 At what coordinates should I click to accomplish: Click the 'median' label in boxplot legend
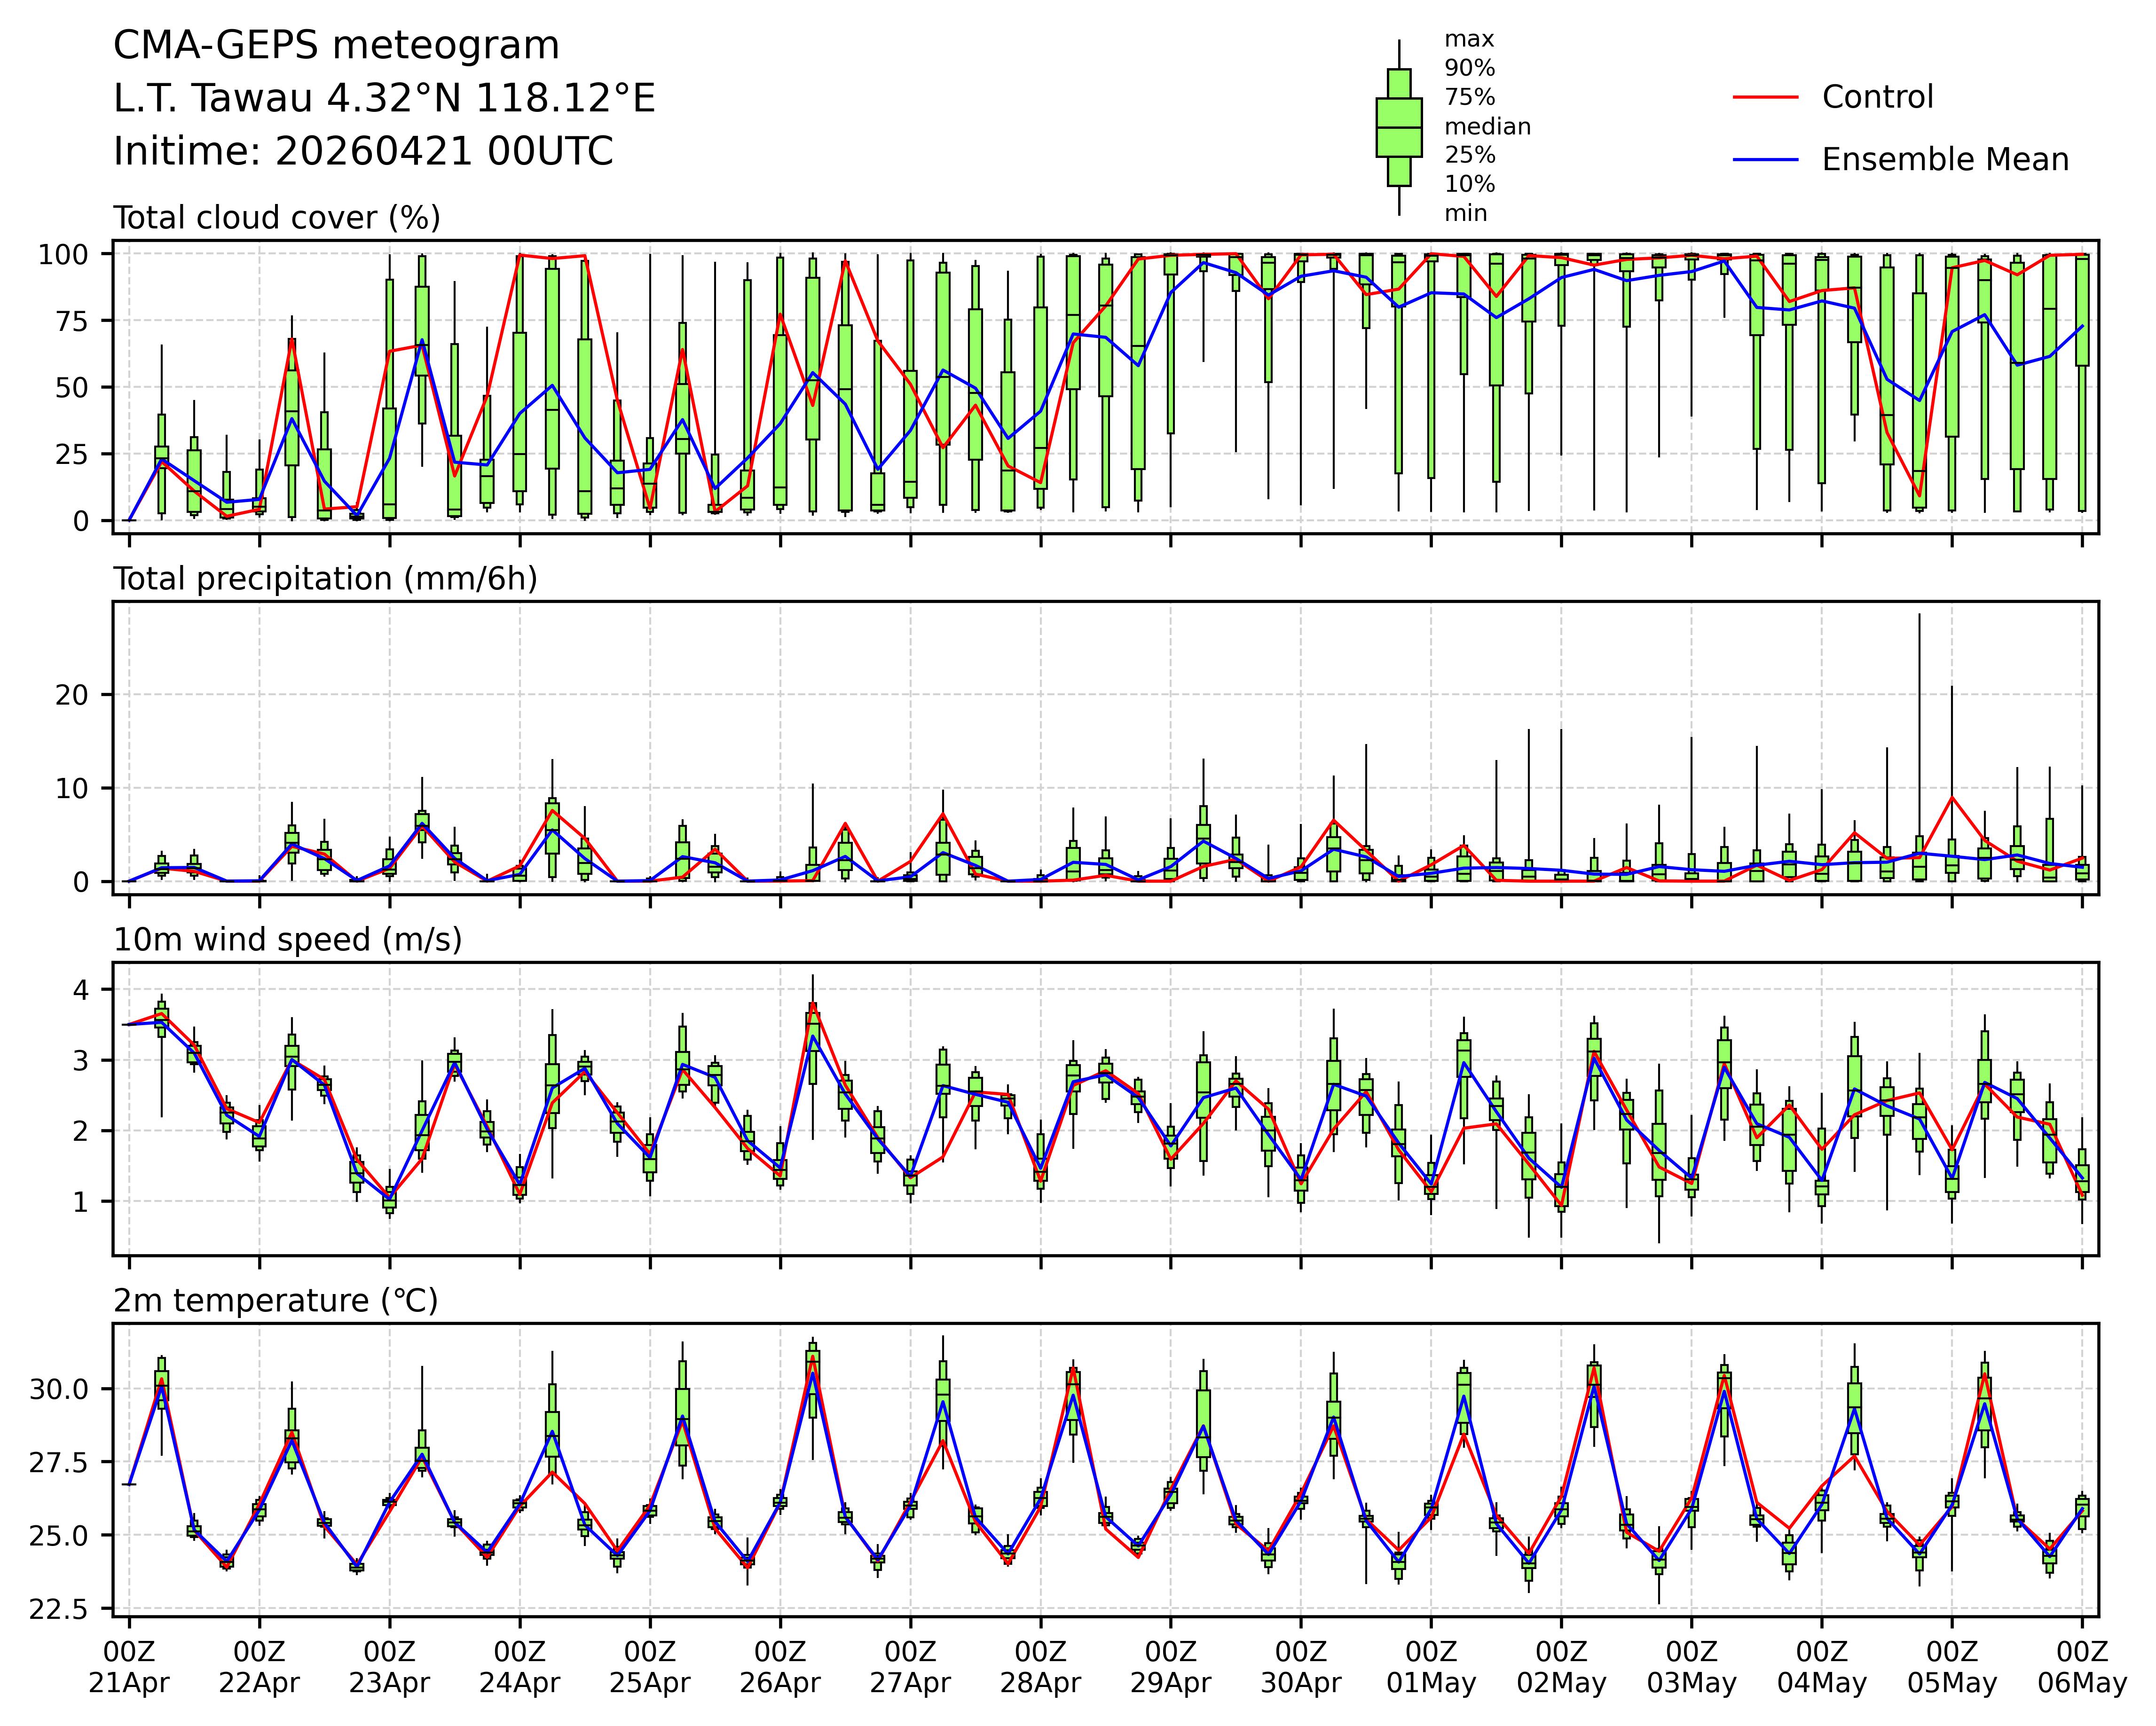coord(1487,127)
